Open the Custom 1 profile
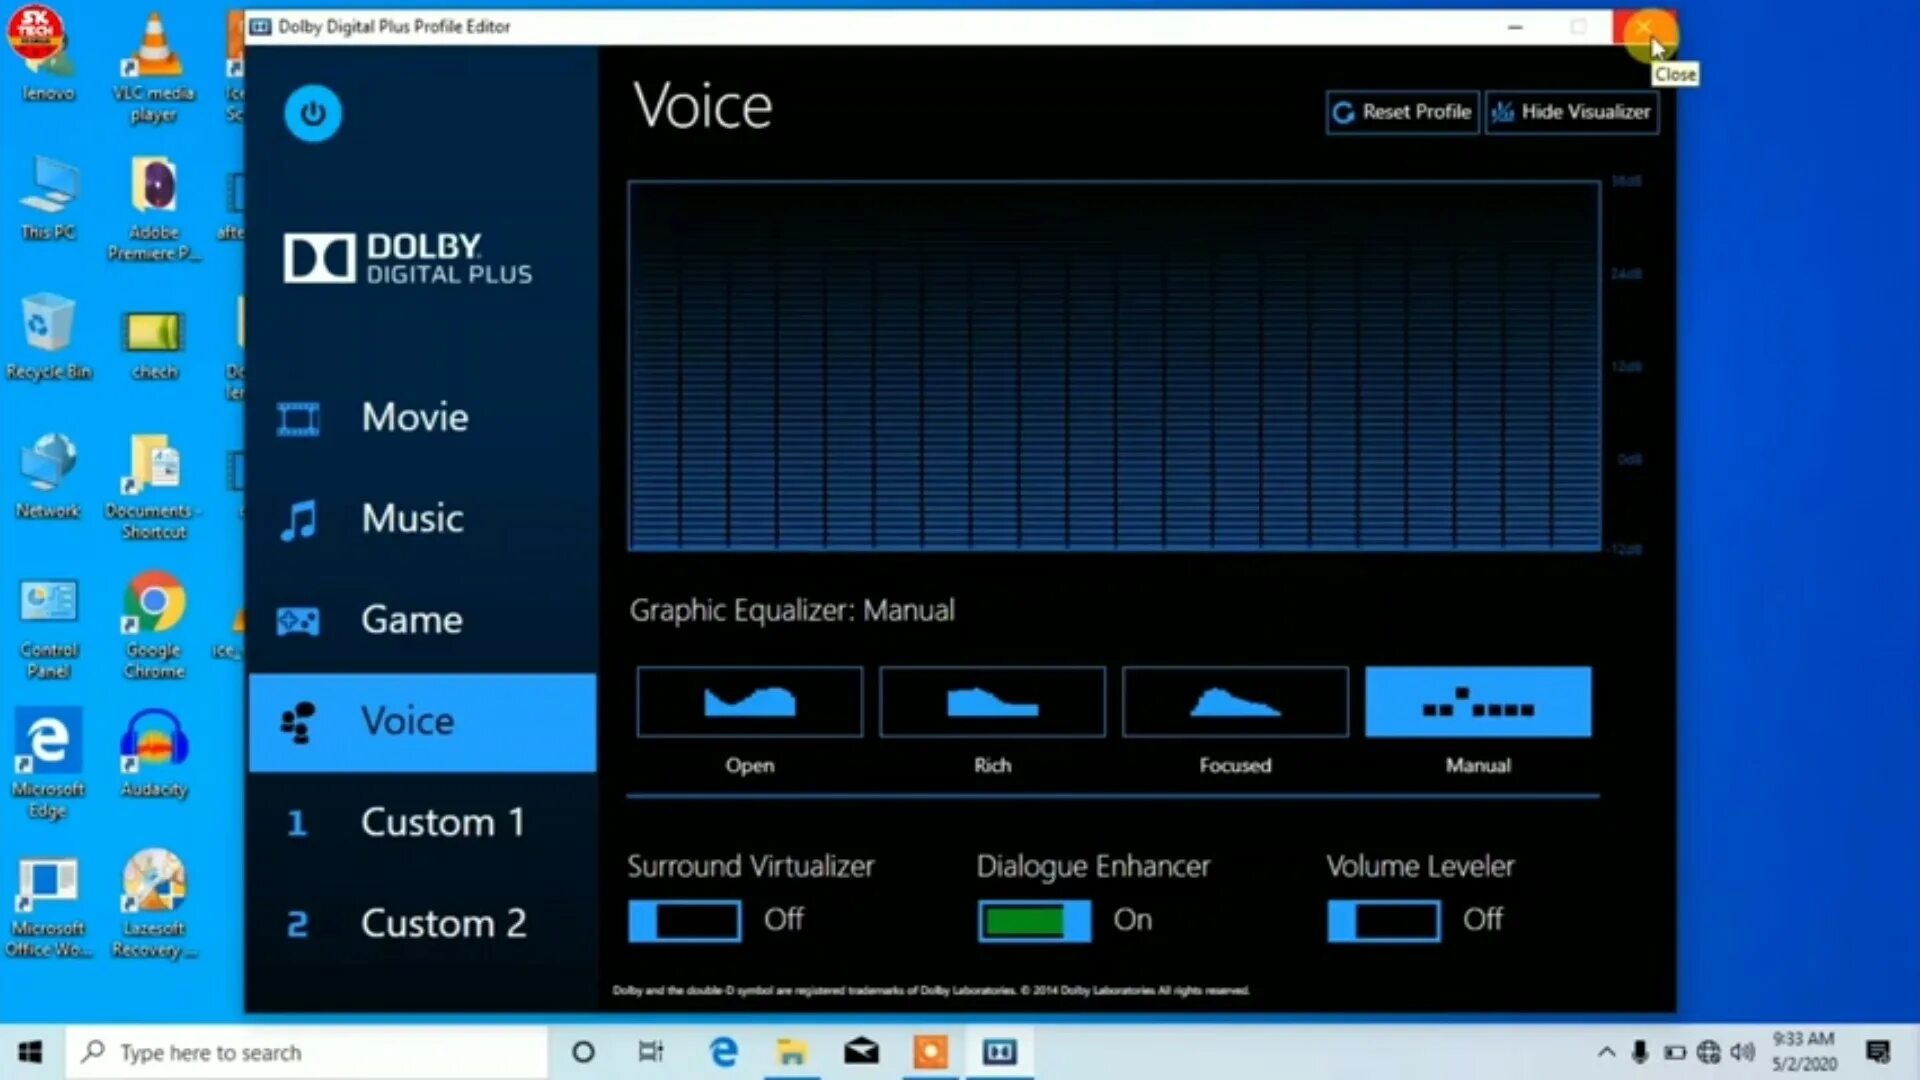This screenshot has height=1080, width=1920. 442,822
